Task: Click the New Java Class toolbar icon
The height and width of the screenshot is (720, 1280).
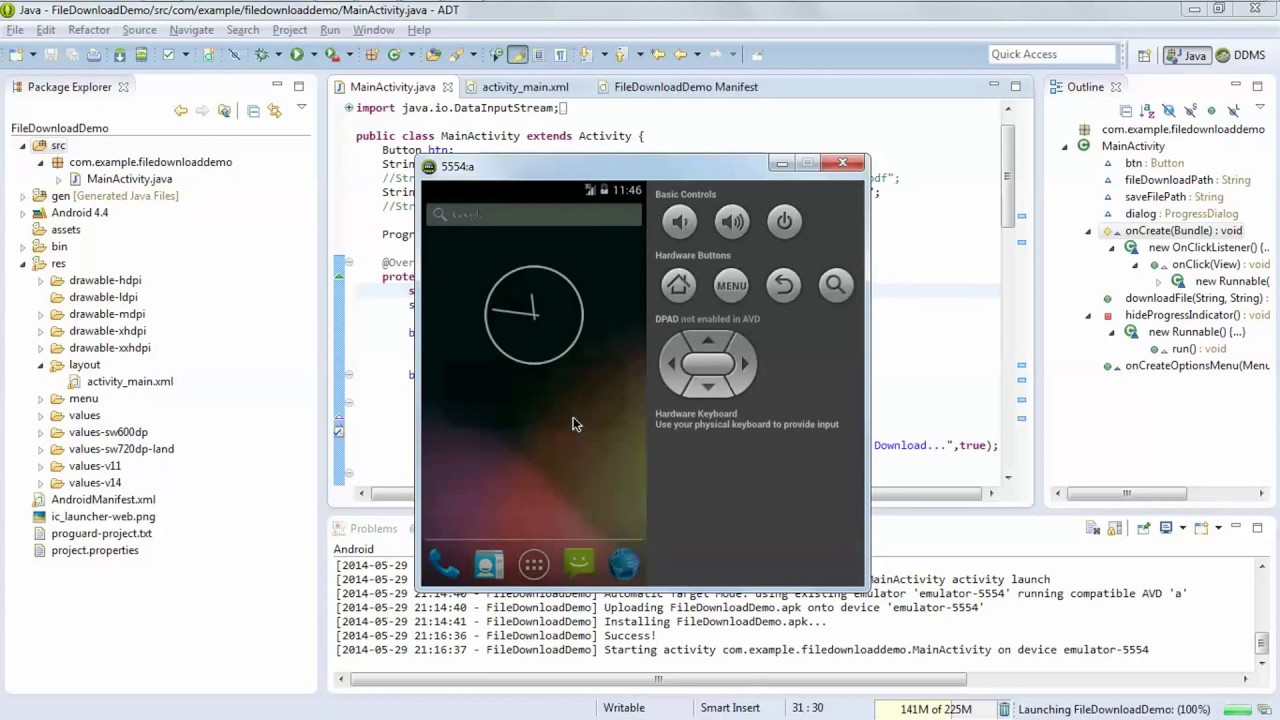Action: (x=394, y=55)
